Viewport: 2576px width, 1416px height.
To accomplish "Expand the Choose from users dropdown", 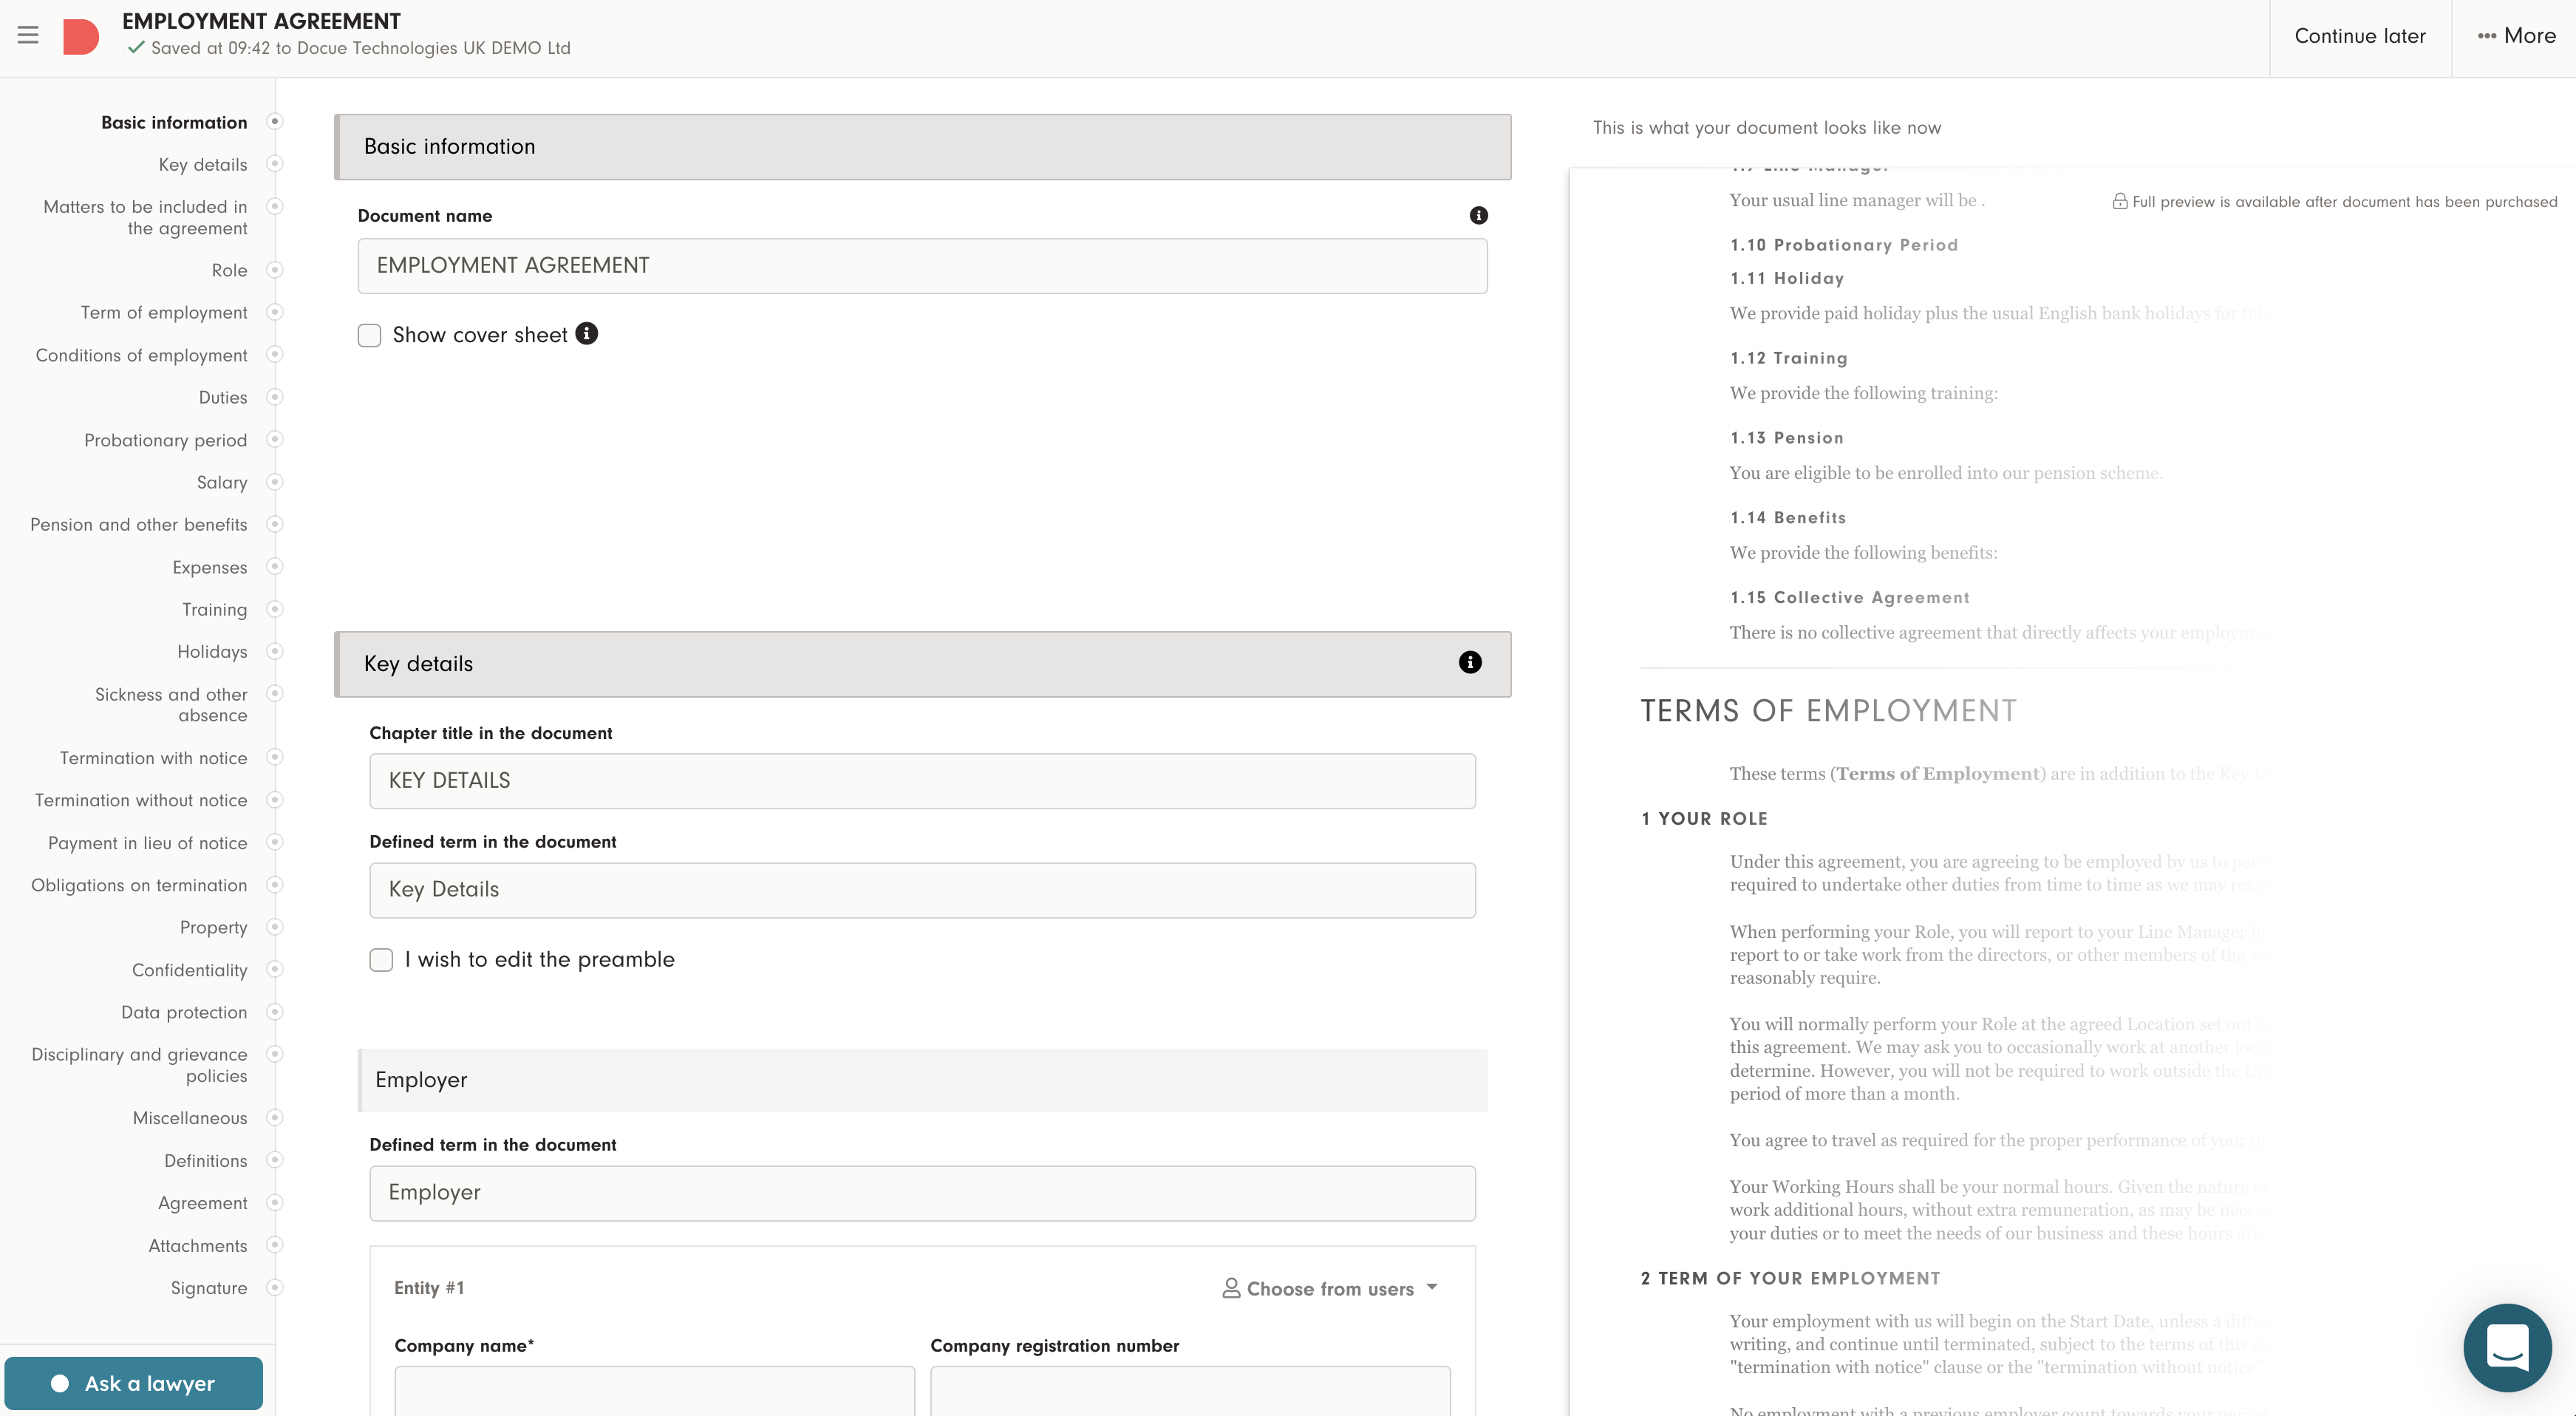I will pyautogui.click(x=1331, y=1288).
